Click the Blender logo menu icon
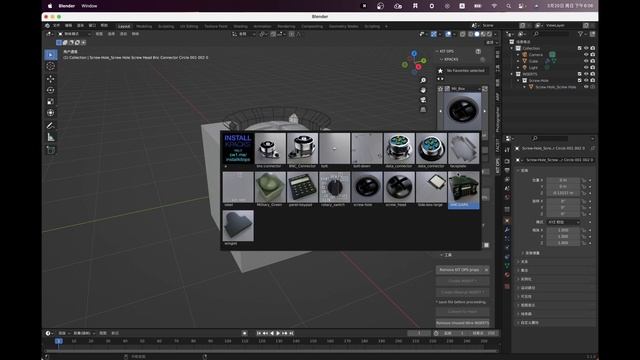 coord(47,26)
